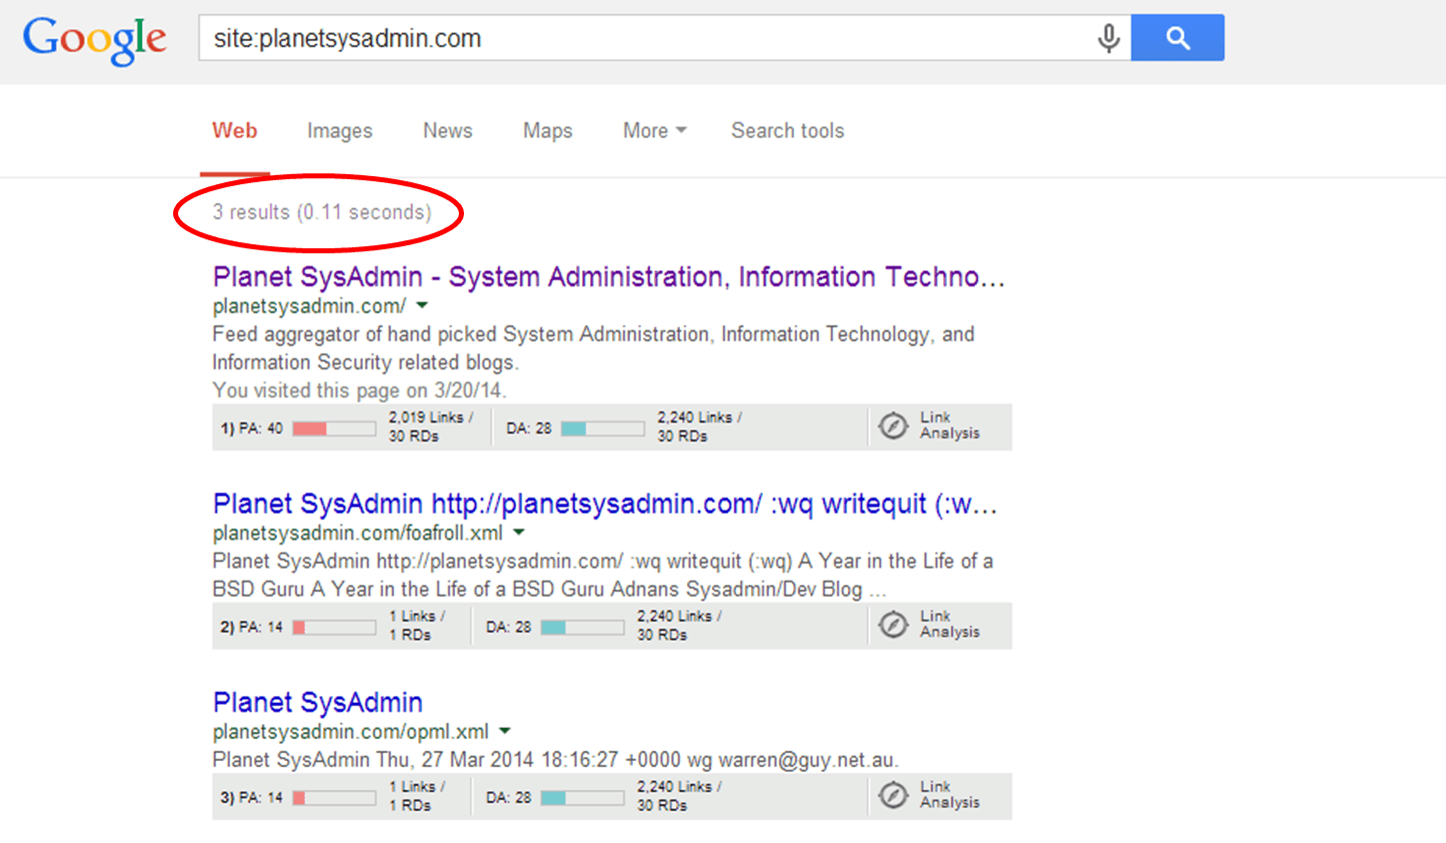Switch to the Images tab
1446x843 pixels.
pyautogui.click(x=339, y=131)
